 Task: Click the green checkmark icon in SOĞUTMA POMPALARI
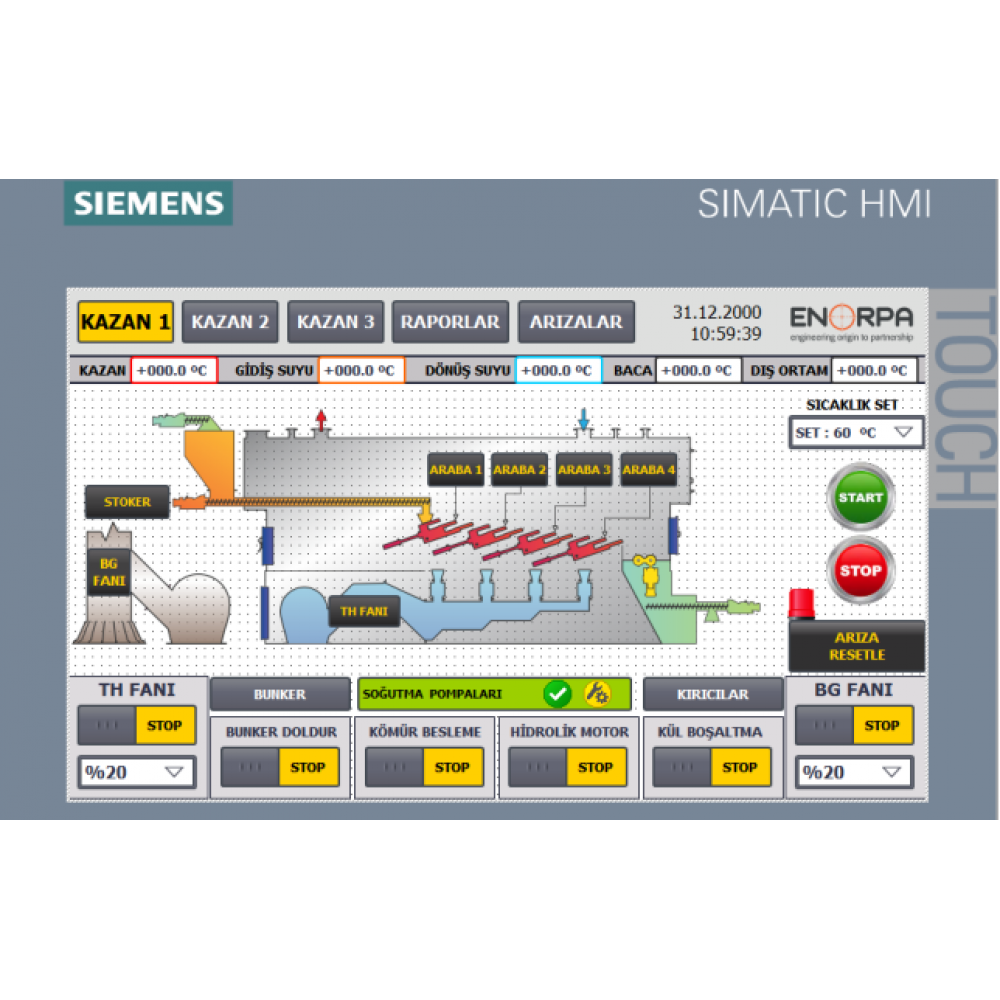557,694
